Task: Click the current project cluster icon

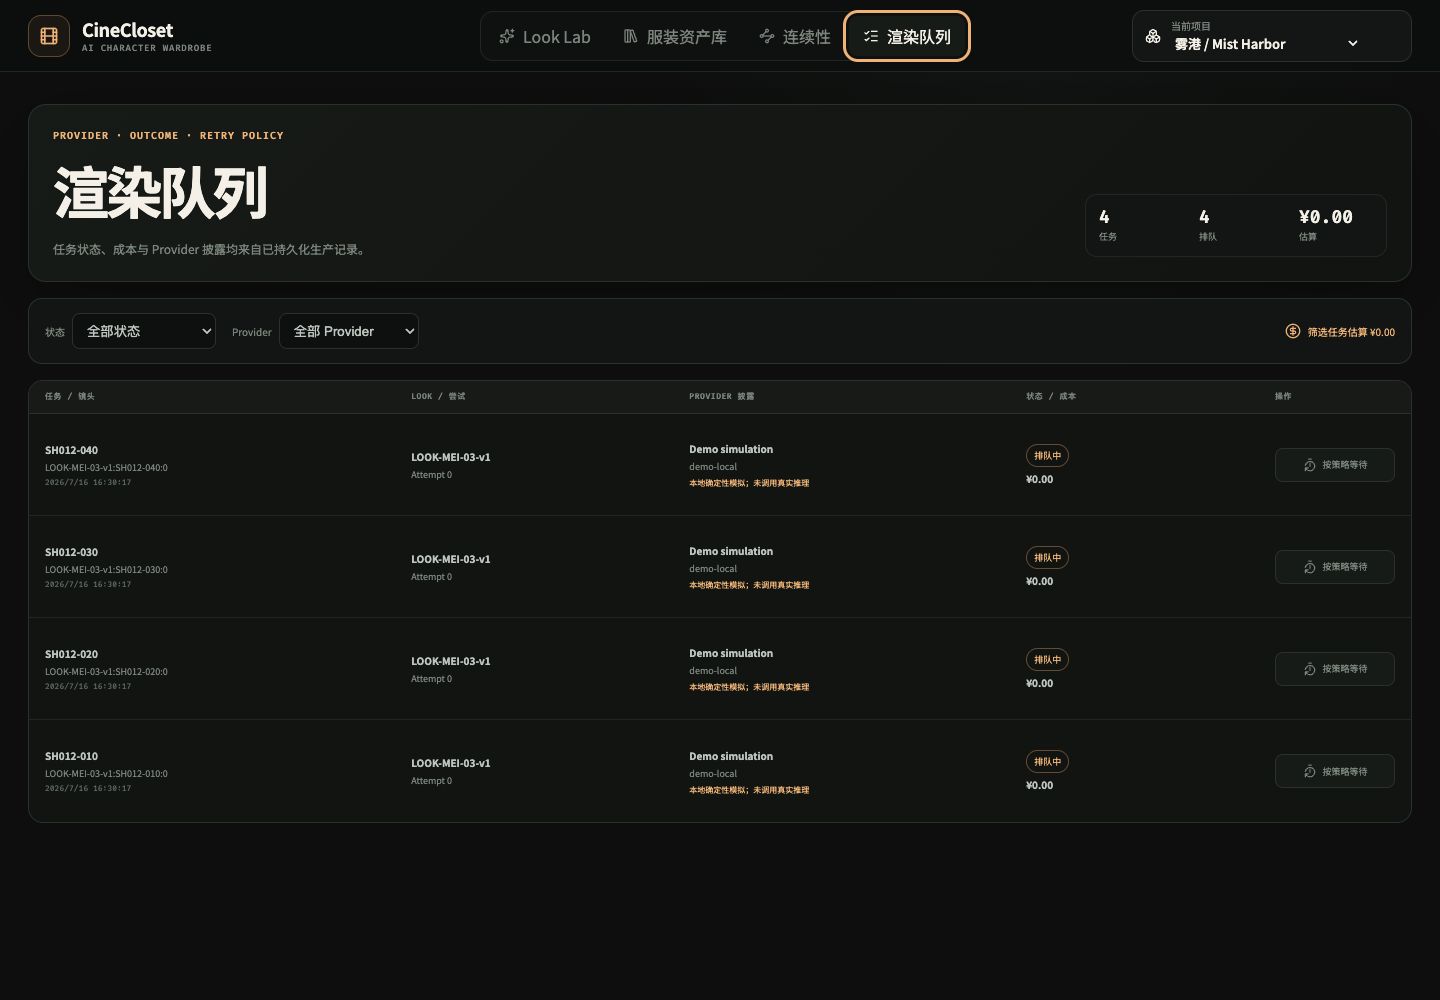Action: [1153, 36]
